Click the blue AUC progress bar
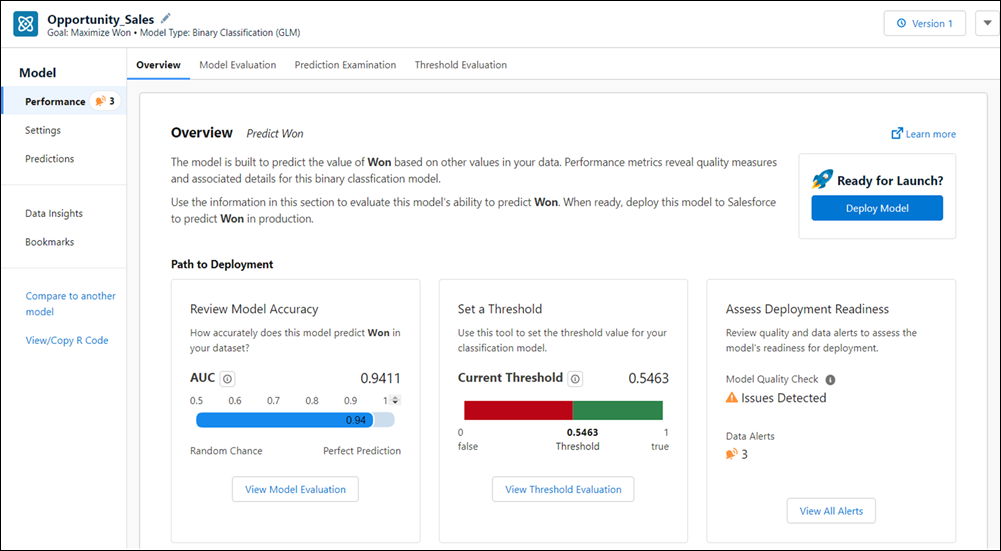Image resolution: width=1001 pixels, height=551 pixels. pyautogui.click(x=285, y=419)
